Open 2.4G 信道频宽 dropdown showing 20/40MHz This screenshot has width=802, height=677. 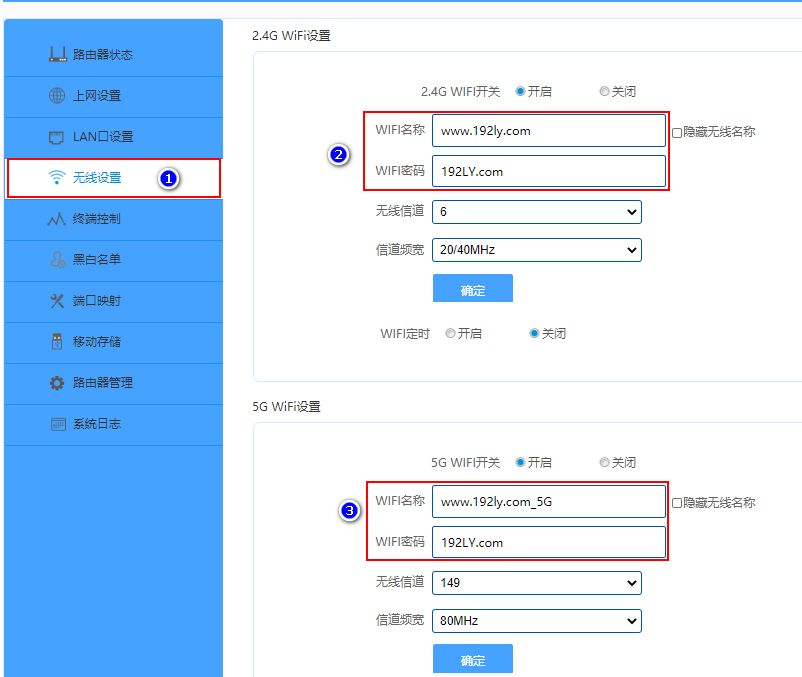coord(537,250)
